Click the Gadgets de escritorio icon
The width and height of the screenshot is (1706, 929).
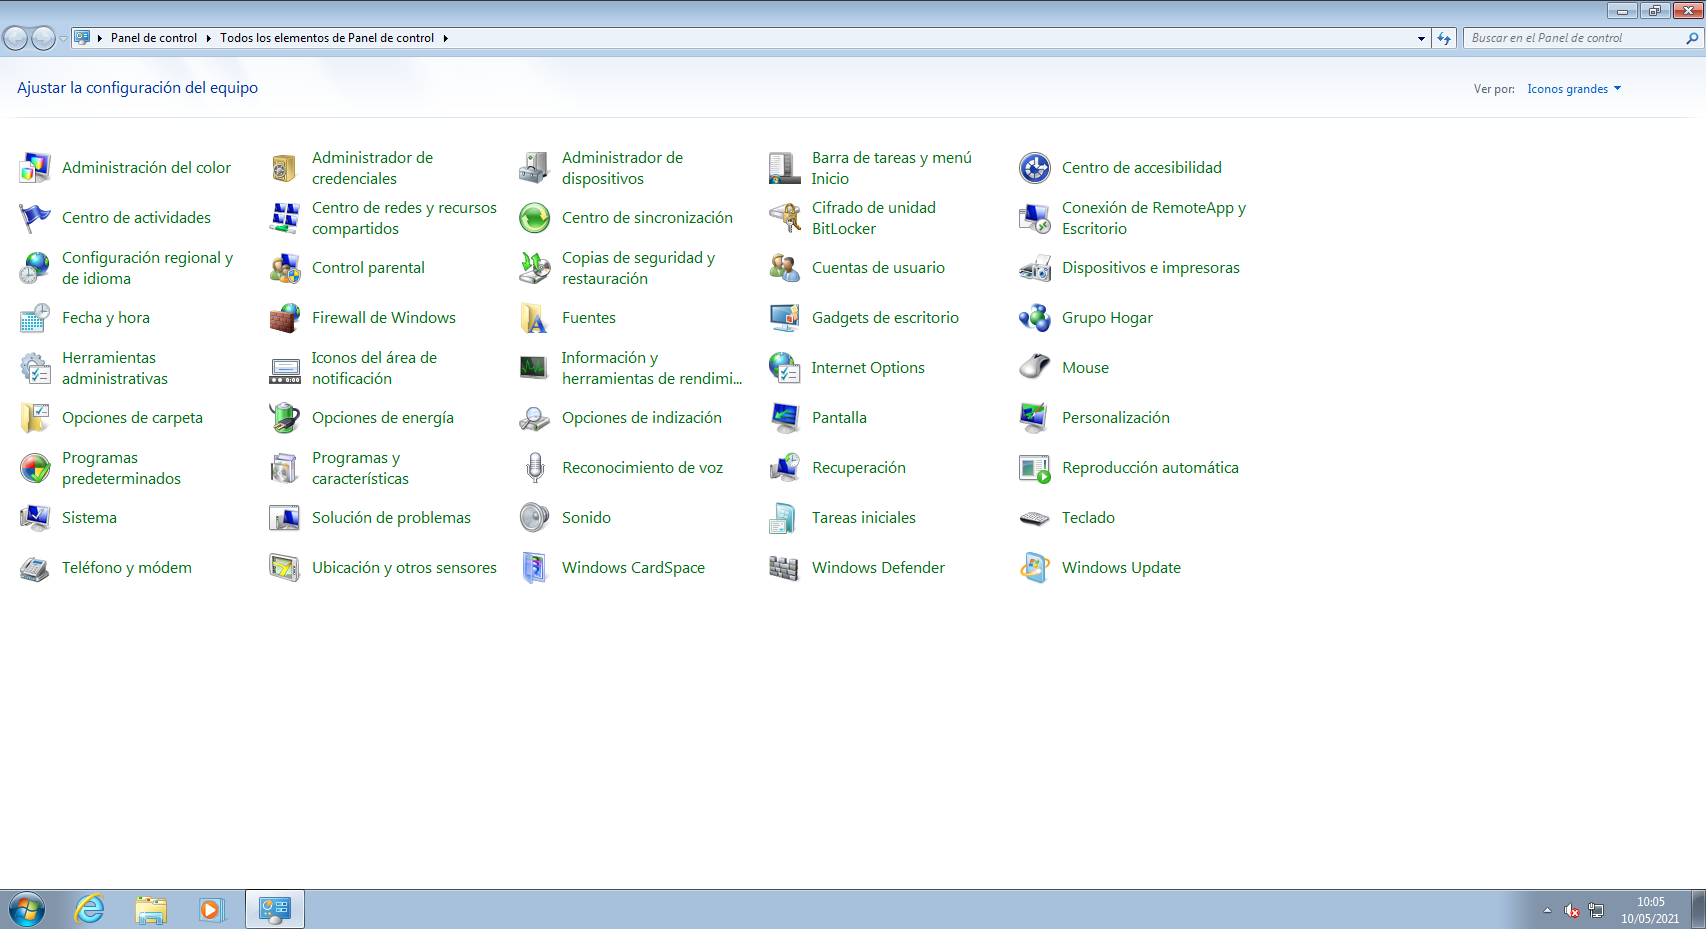[x=785, y=318]
